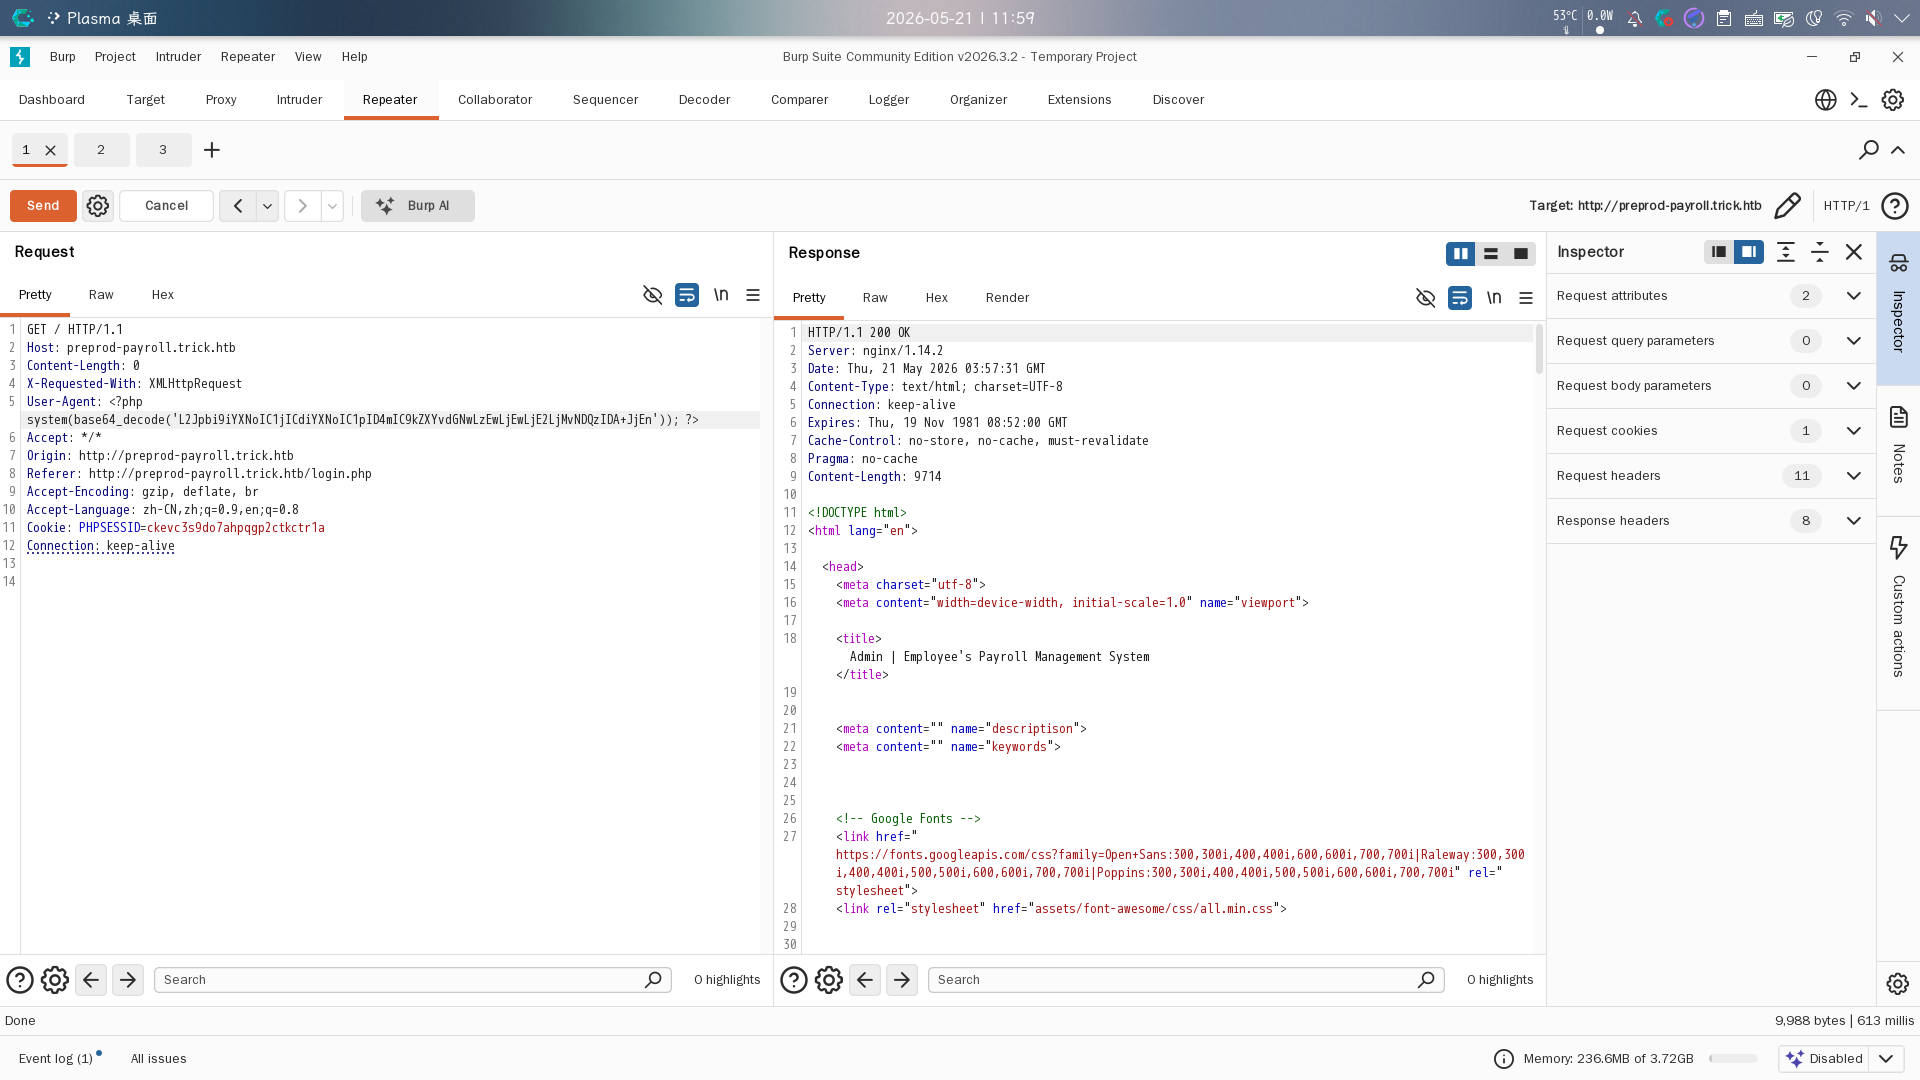Open the forward-history dropdown arrow
The height and width of the screenshot is (1080, 1920).
332,206
